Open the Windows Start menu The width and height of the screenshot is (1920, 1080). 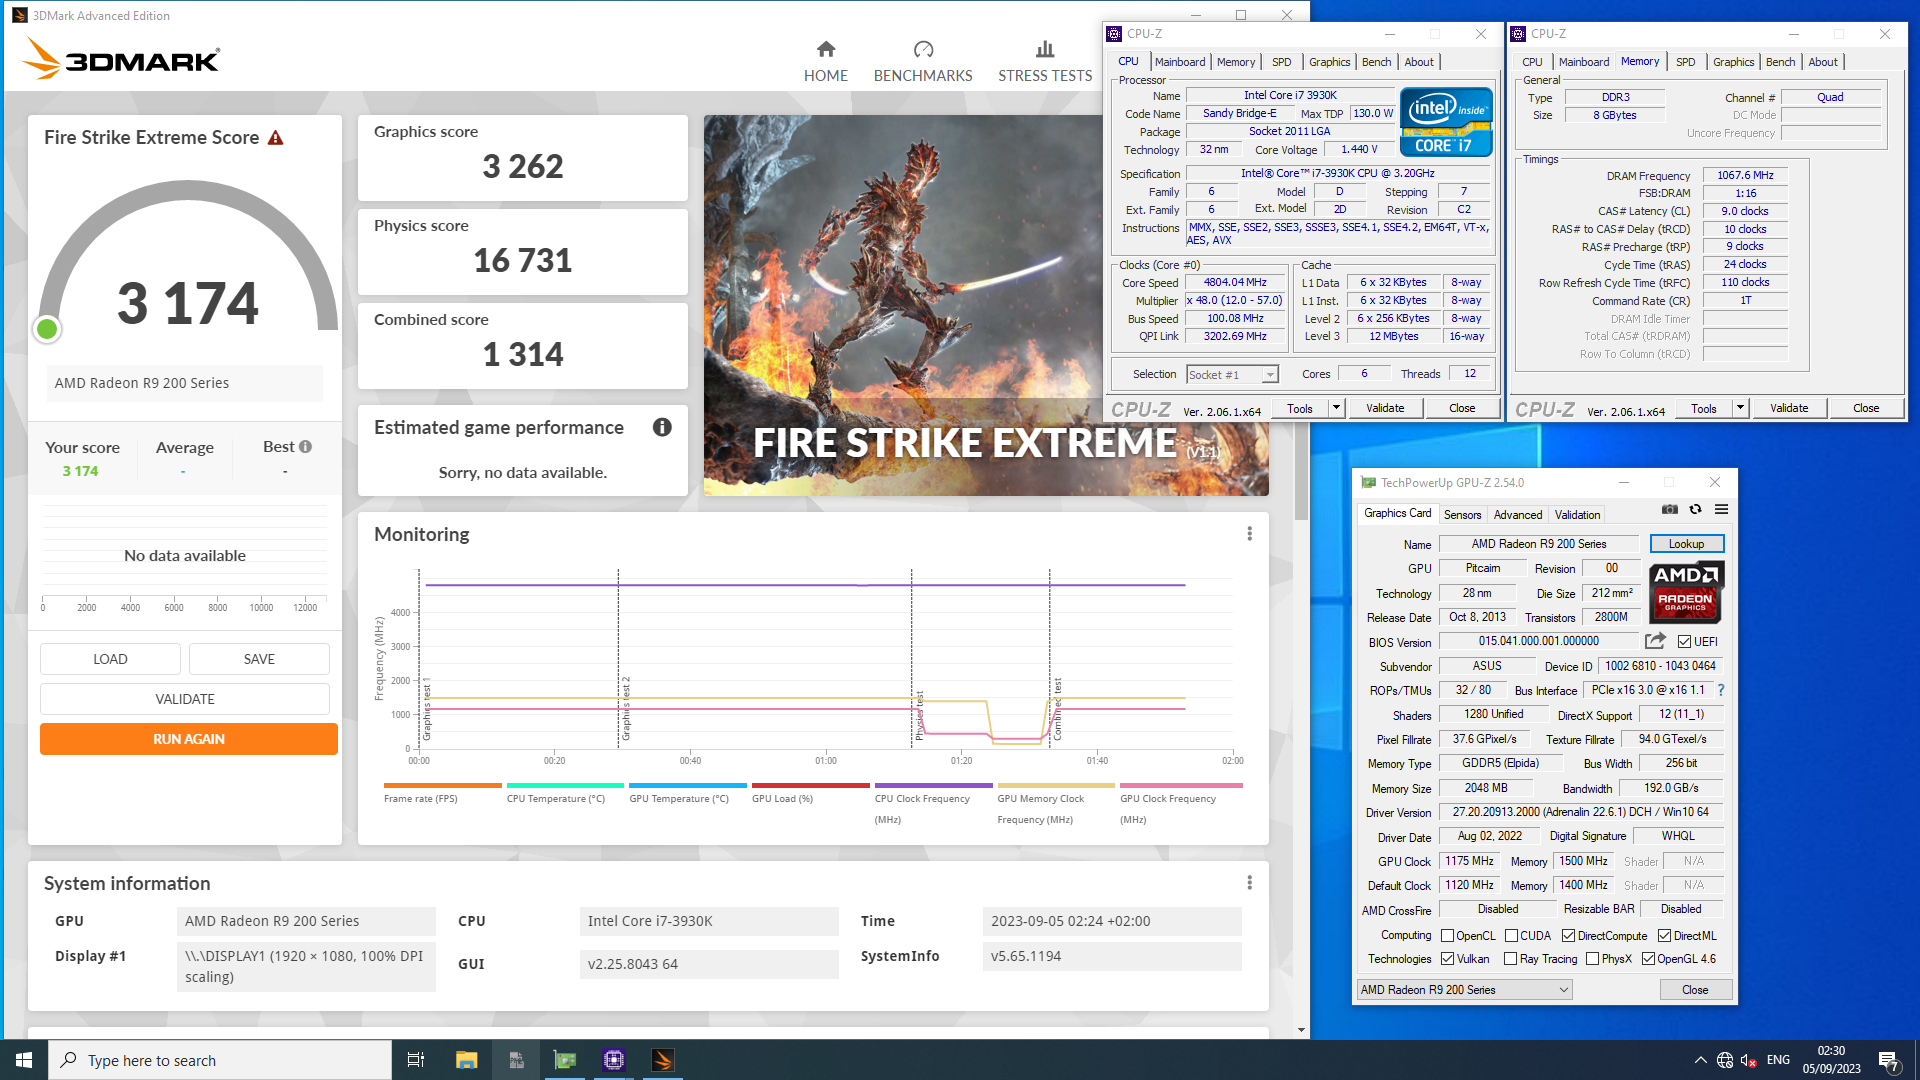pyautogui.click(x=24, y=1060)
